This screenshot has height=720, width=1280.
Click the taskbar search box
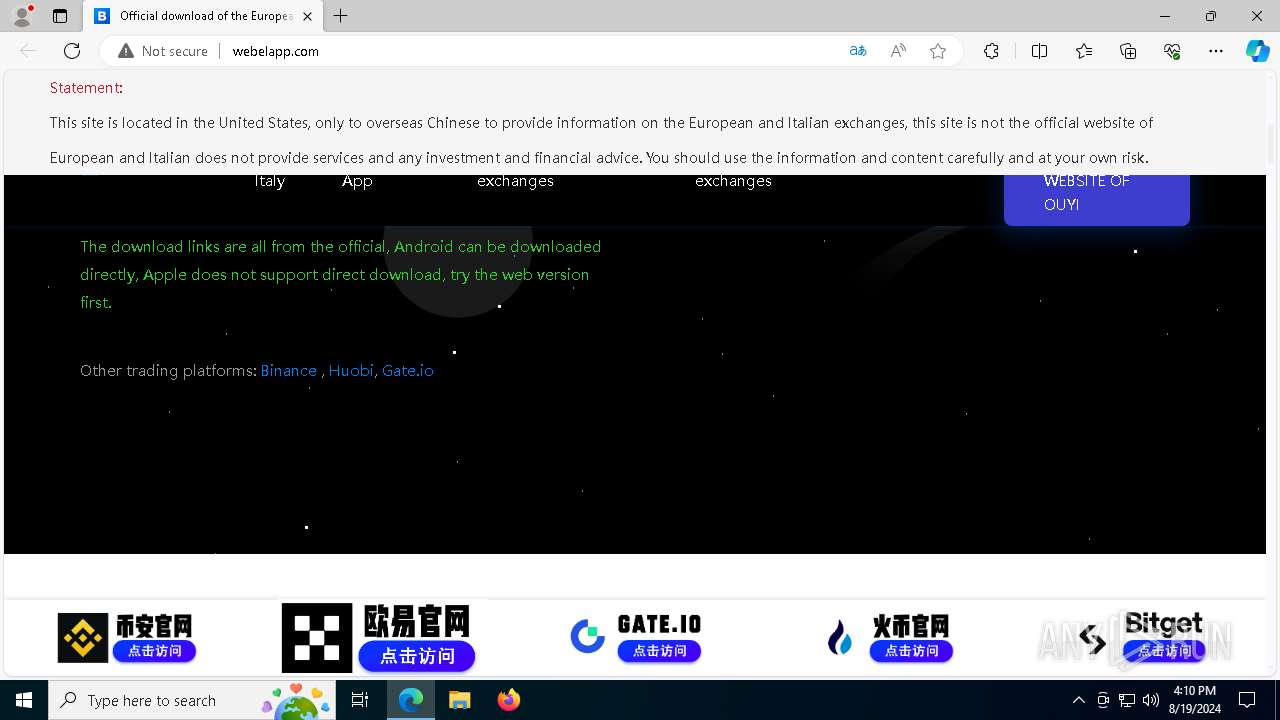pos(192,700)
